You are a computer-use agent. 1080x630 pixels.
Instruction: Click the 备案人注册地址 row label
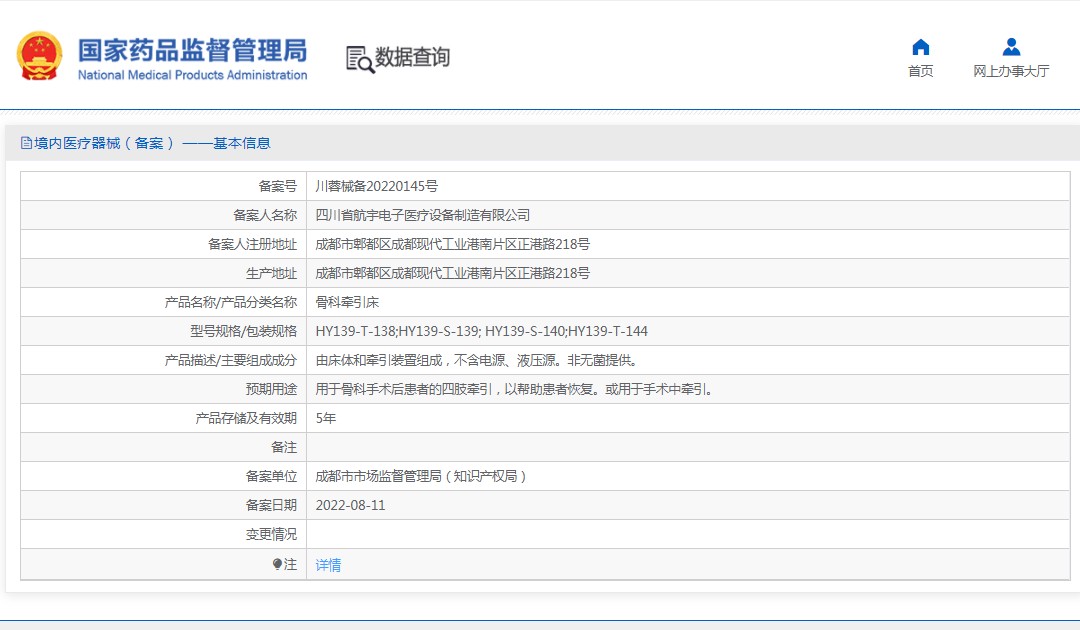click(x=252, y=244)
